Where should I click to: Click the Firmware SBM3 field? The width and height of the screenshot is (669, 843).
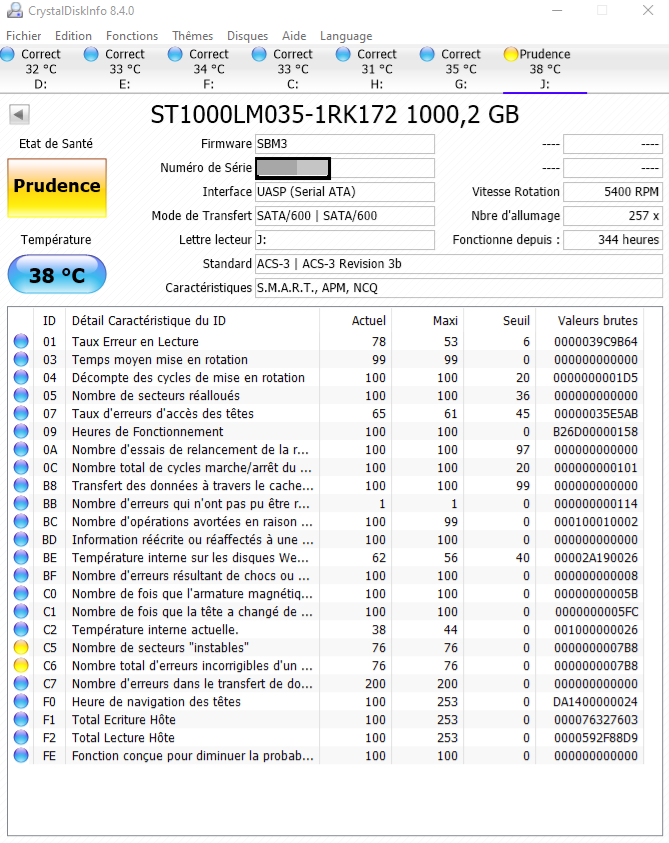click(345, 144)
